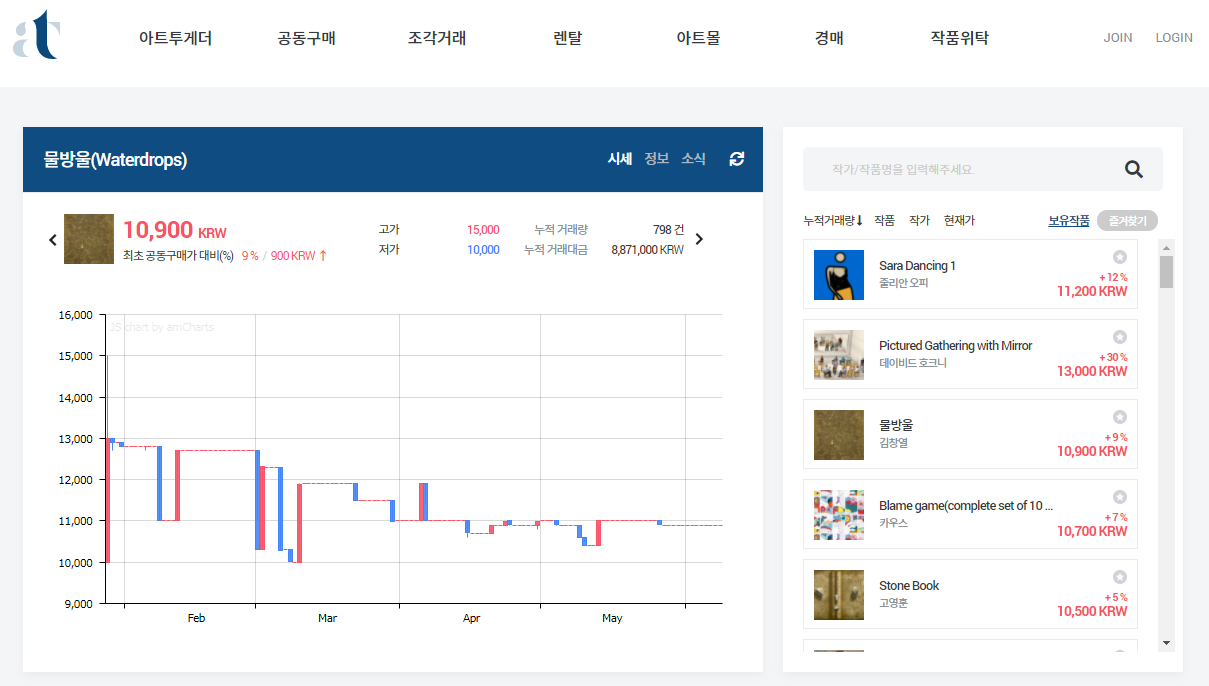Select Pictured Gathering with Mirror title
Viewport: 1209px width, 686px height.
click(x=955, y=346)
